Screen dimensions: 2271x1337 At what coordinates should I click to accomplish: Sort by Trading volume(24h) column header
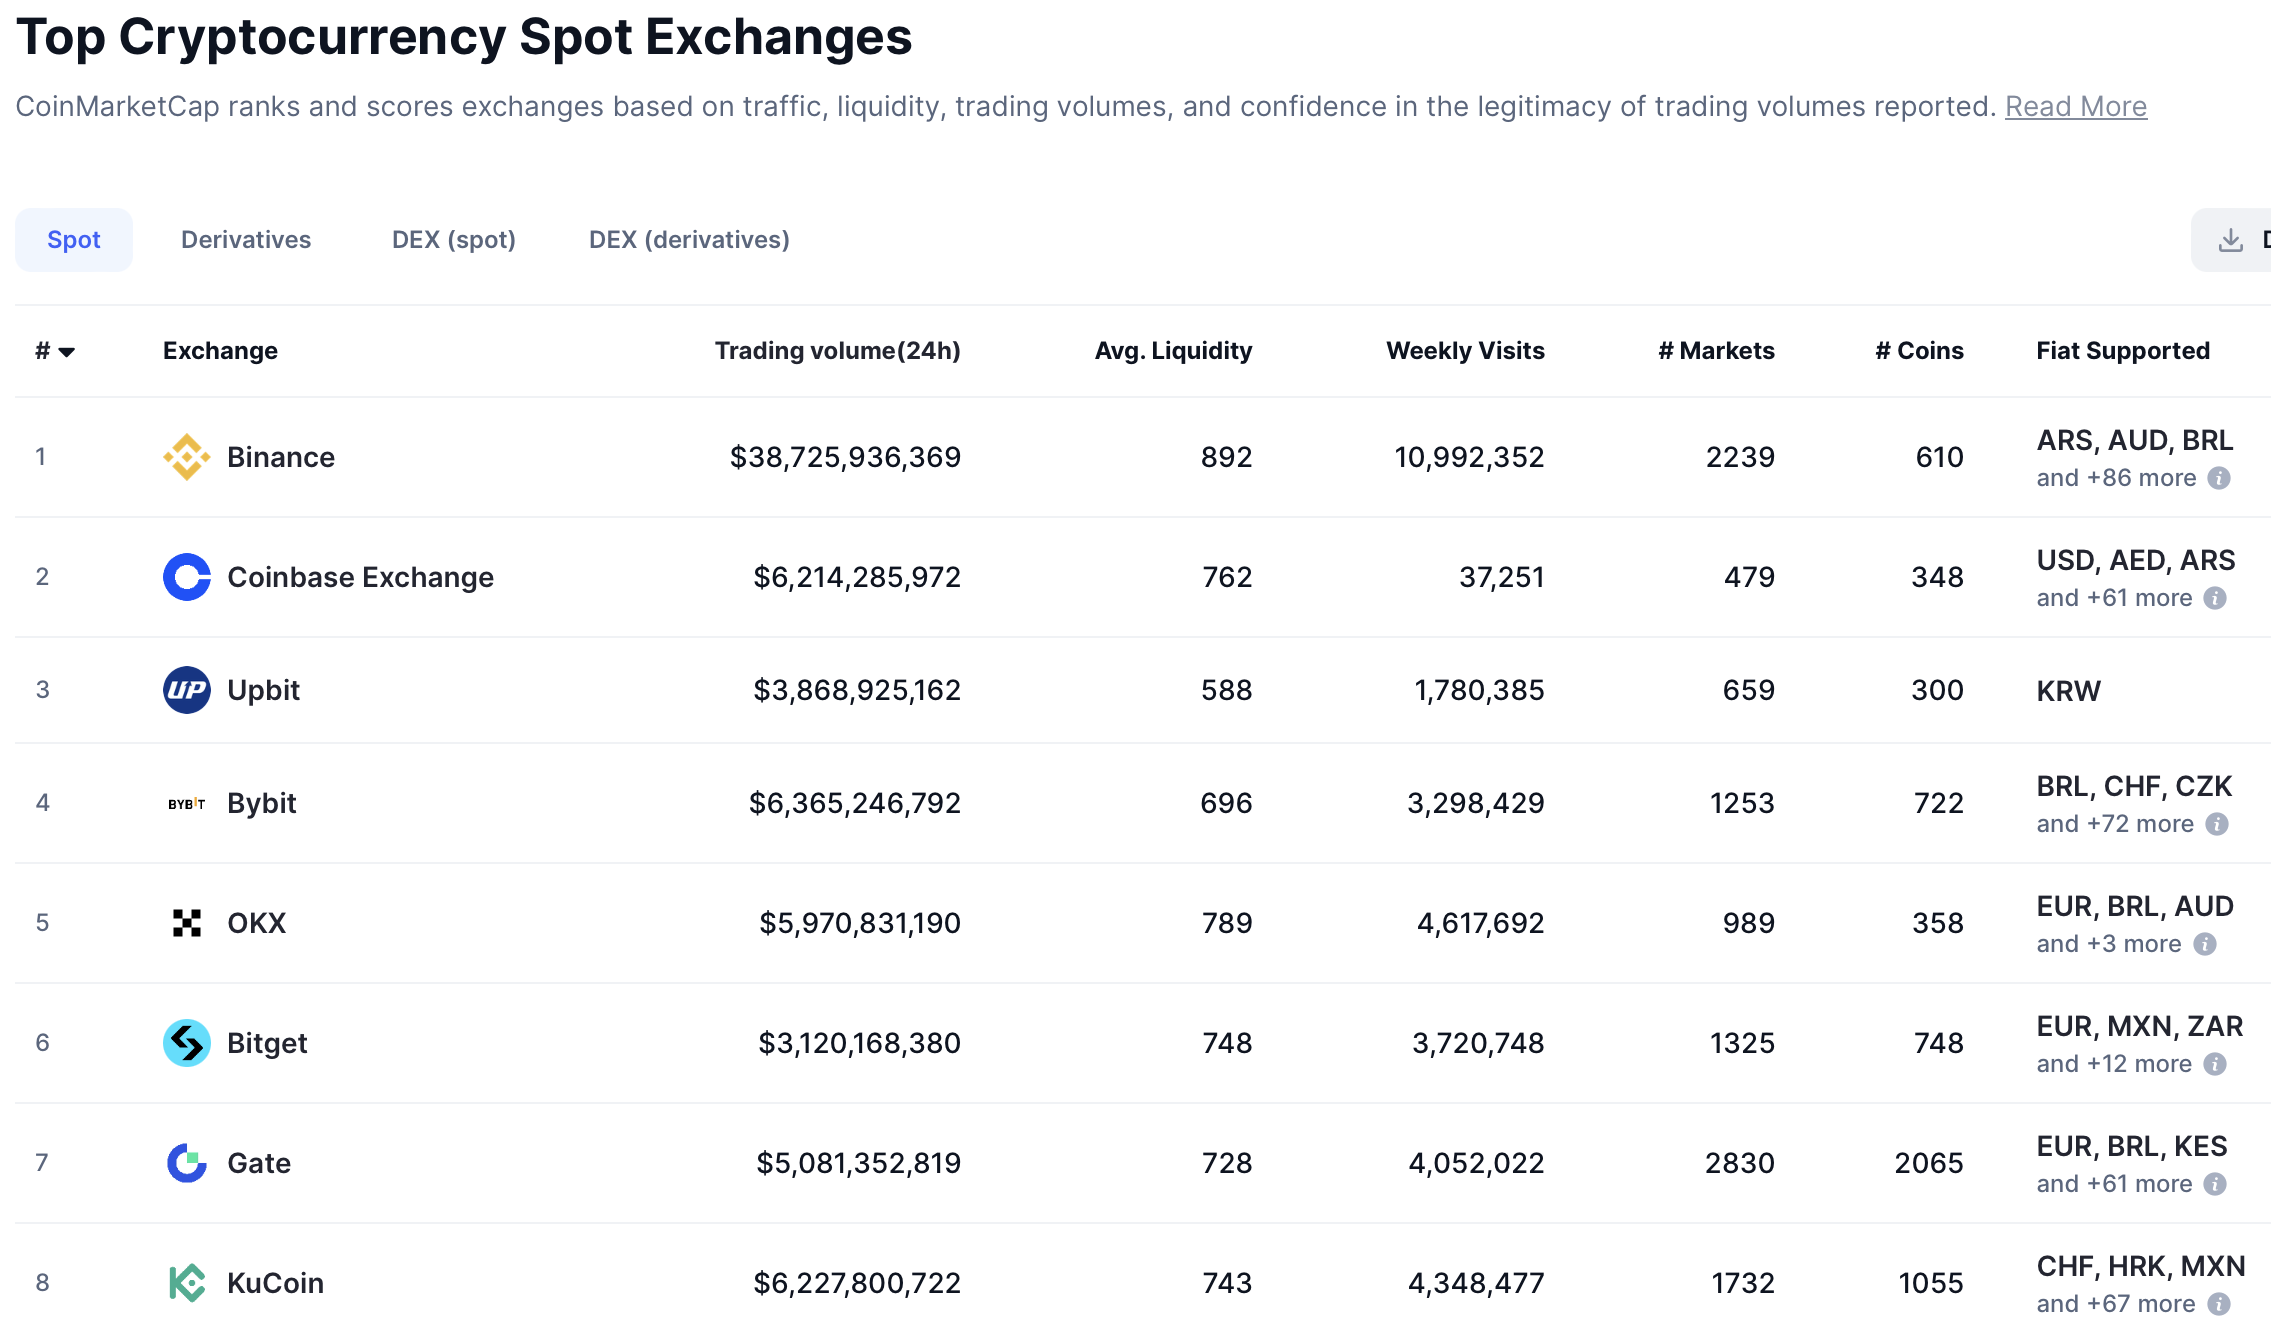pyautogui.click(x=837, y=350)
